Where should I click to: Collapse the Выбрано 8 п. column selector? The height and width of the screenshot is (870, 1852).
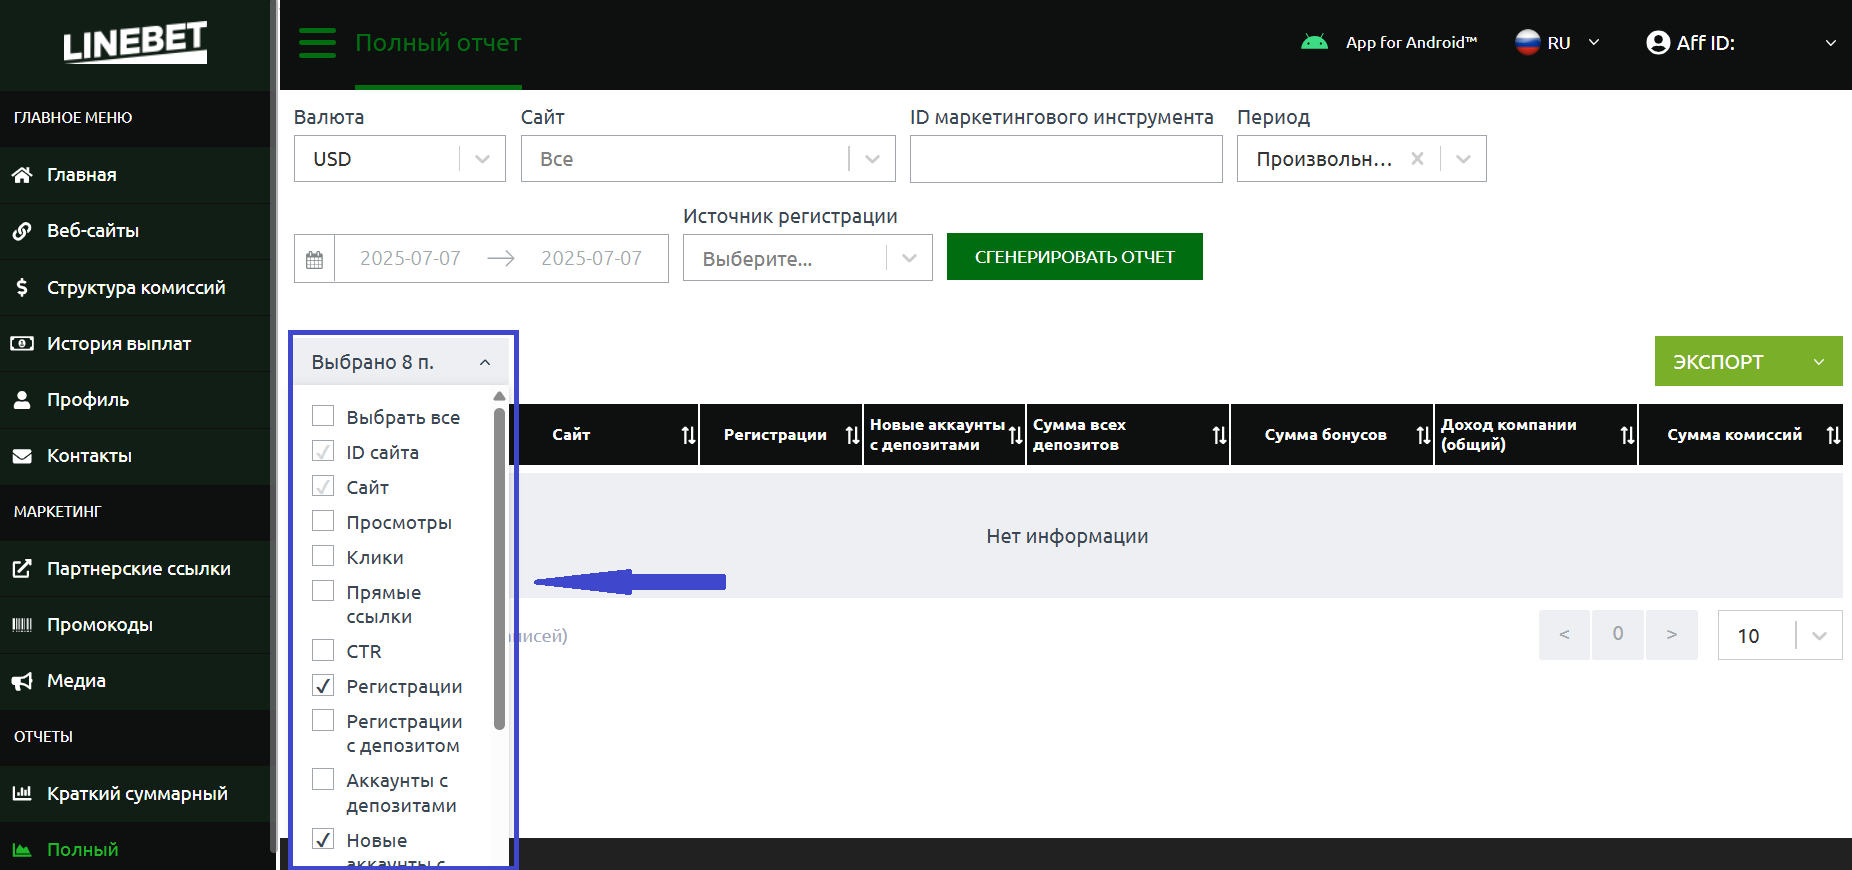[401, 362]
